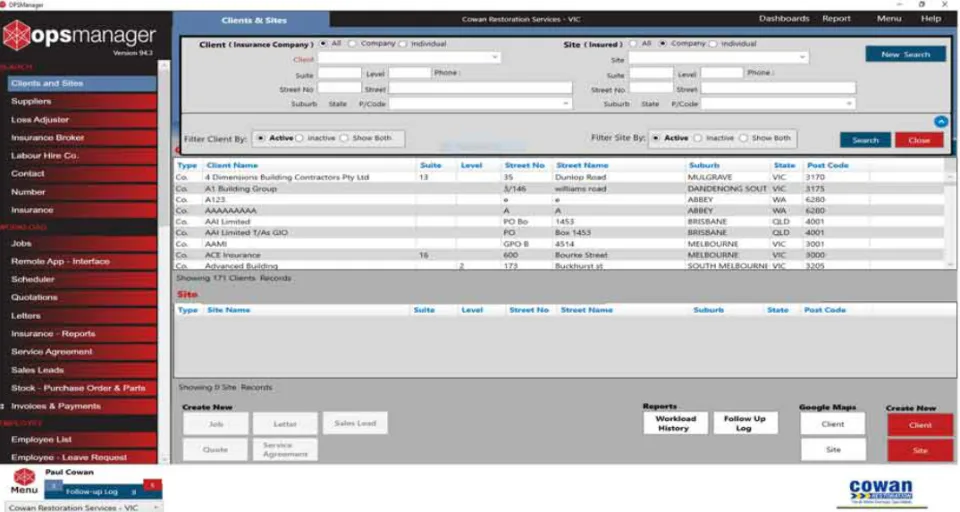
Task: Open Google Maps for Client
Action: [833, 424]
